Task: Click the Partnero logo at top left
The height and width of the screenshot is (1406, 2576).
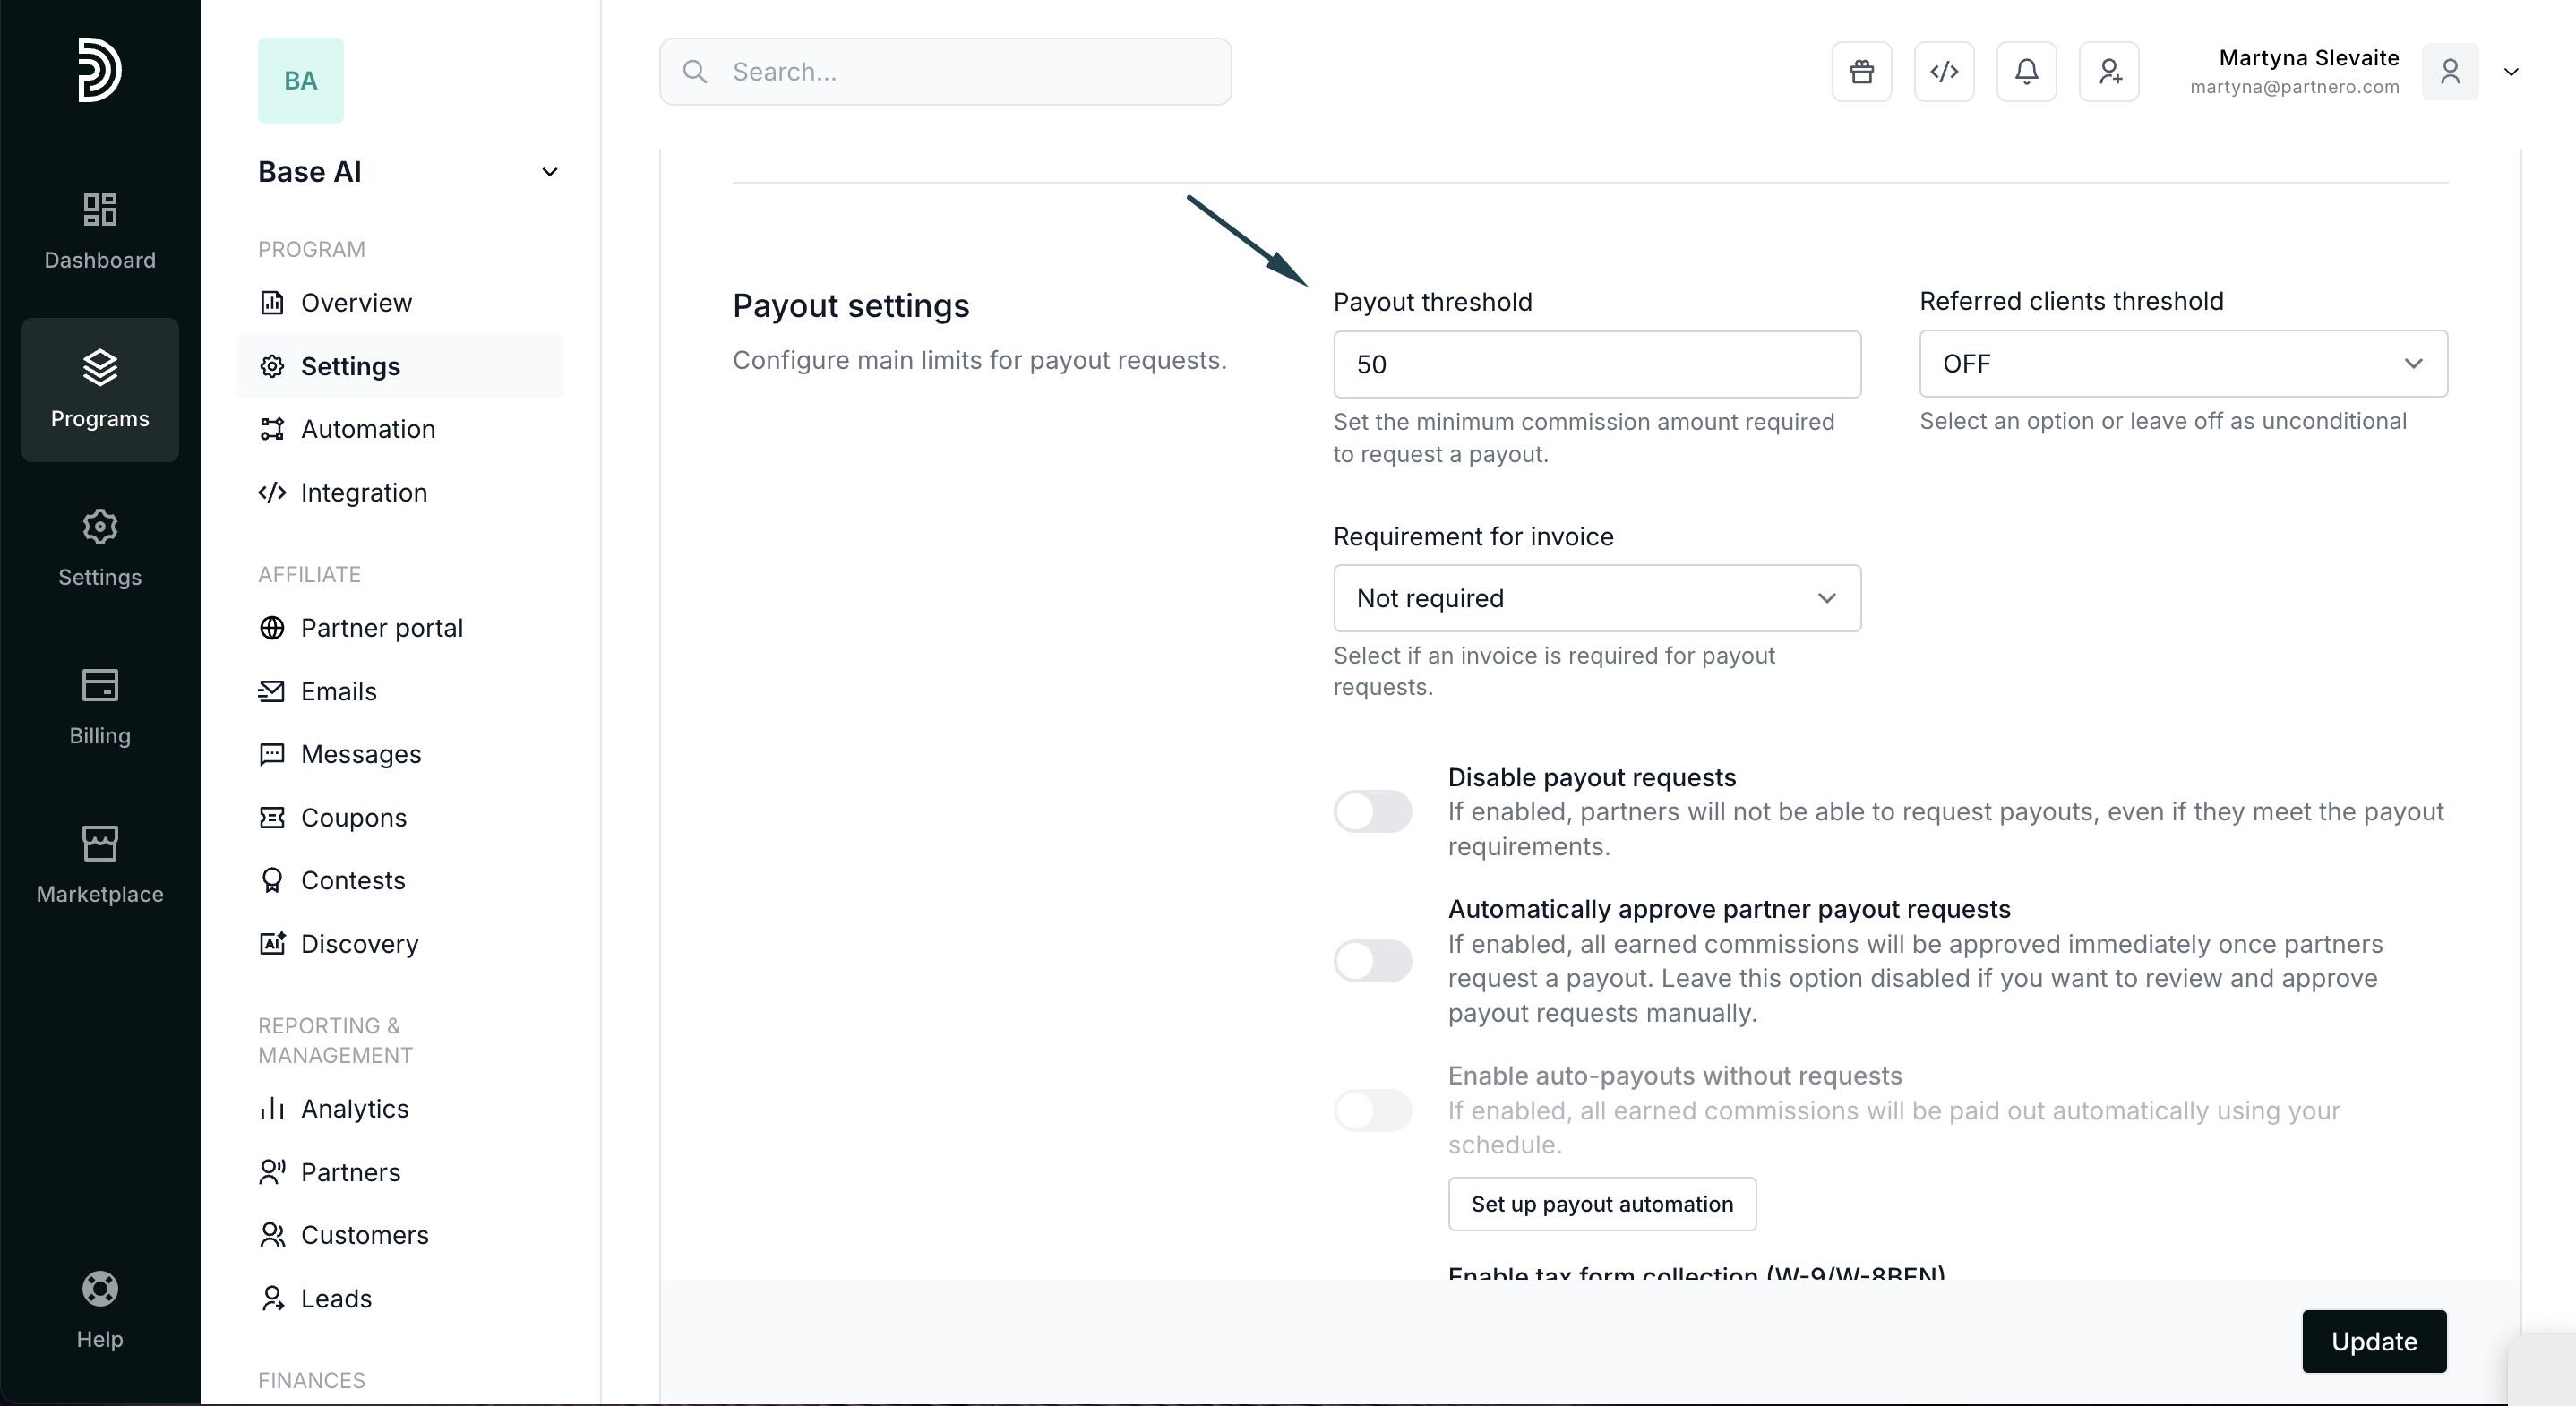Action: (100, 70)
